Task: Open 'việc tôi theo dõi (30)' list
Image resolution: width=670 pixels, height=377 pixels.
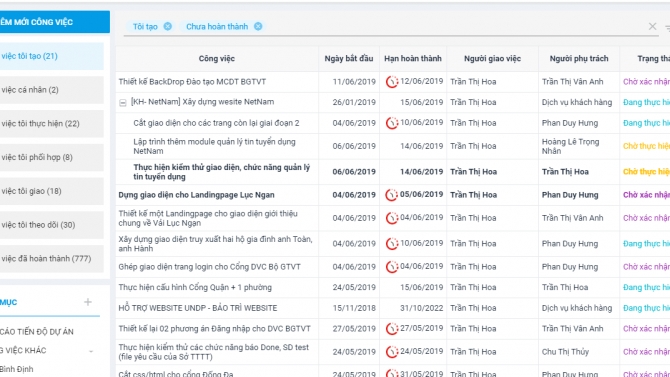Action: tap(52, 225)
